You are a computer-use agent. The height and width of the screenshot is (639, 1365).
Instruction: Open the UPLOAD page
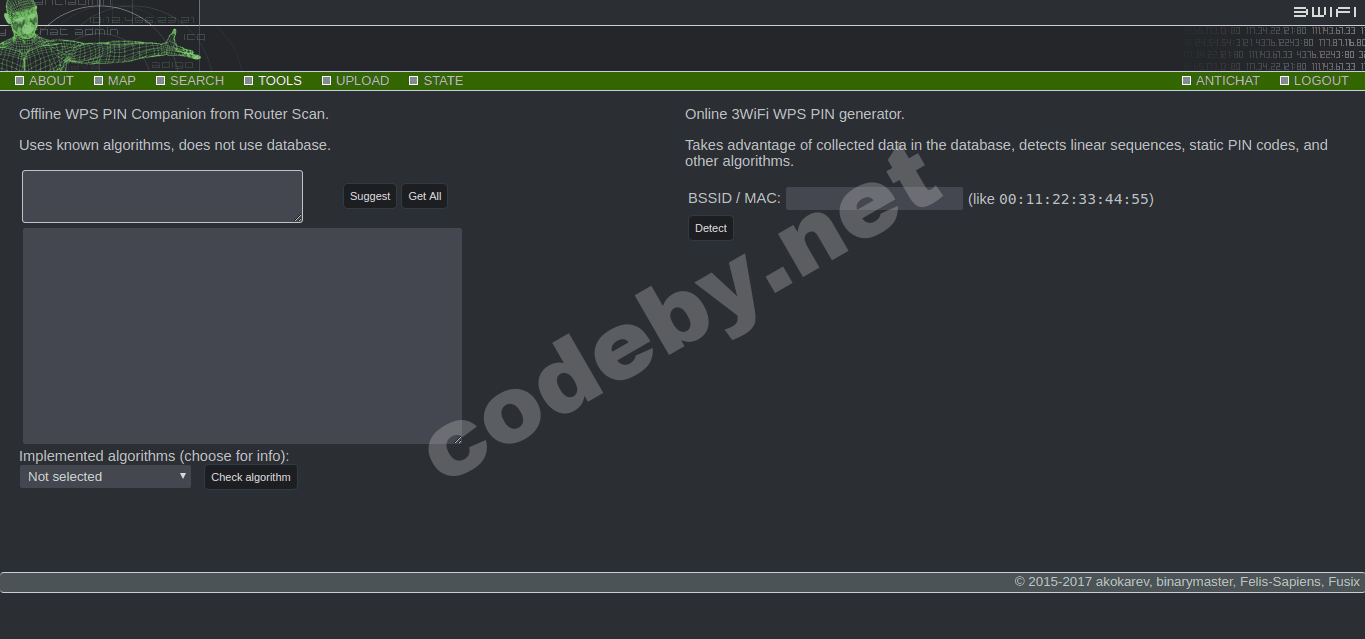(x=362, y=81)
